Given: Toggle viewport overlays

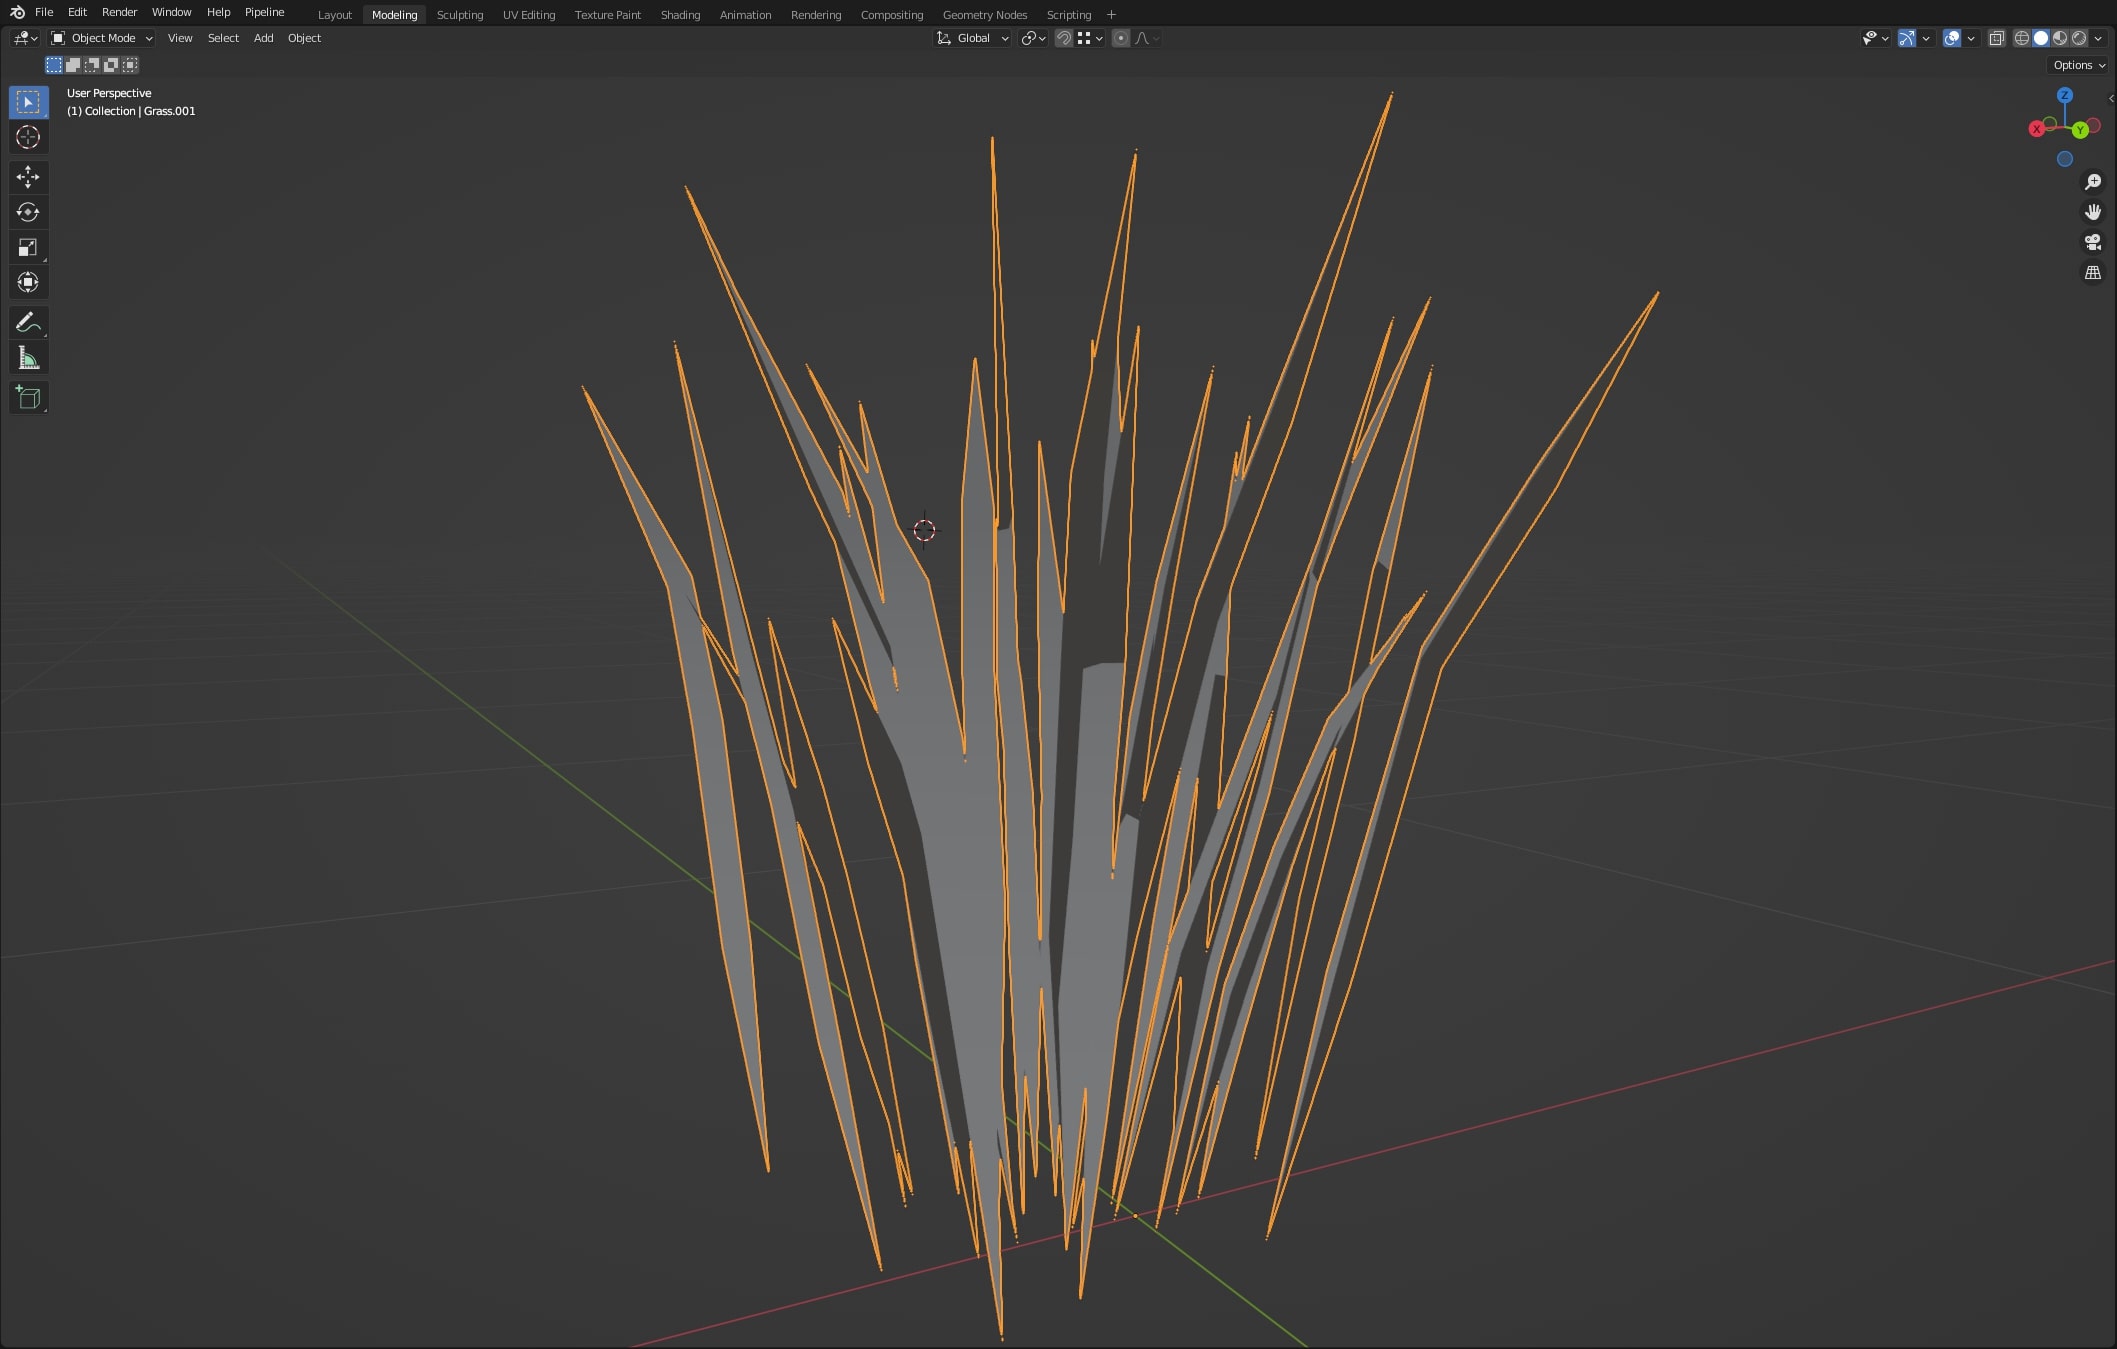Looking at the screenshot, I should pos(1952,38).
